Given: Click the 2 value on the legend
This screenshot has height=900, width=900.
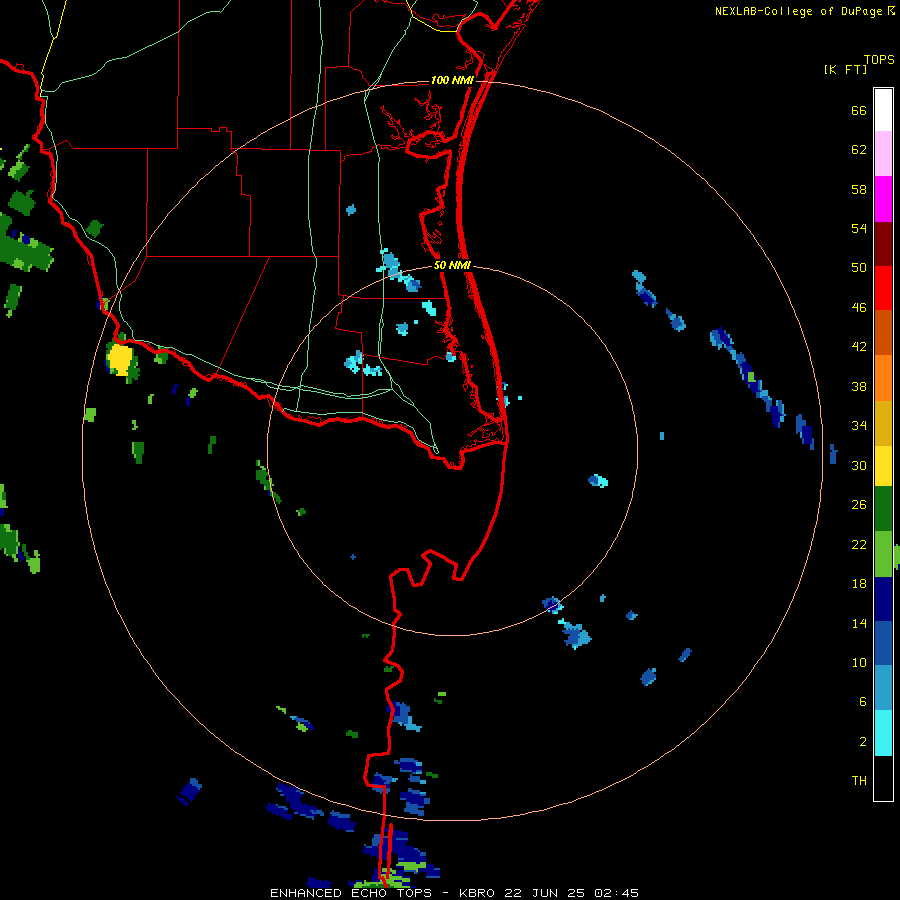Looking at the screenshot, I should [x=863, y=741].
